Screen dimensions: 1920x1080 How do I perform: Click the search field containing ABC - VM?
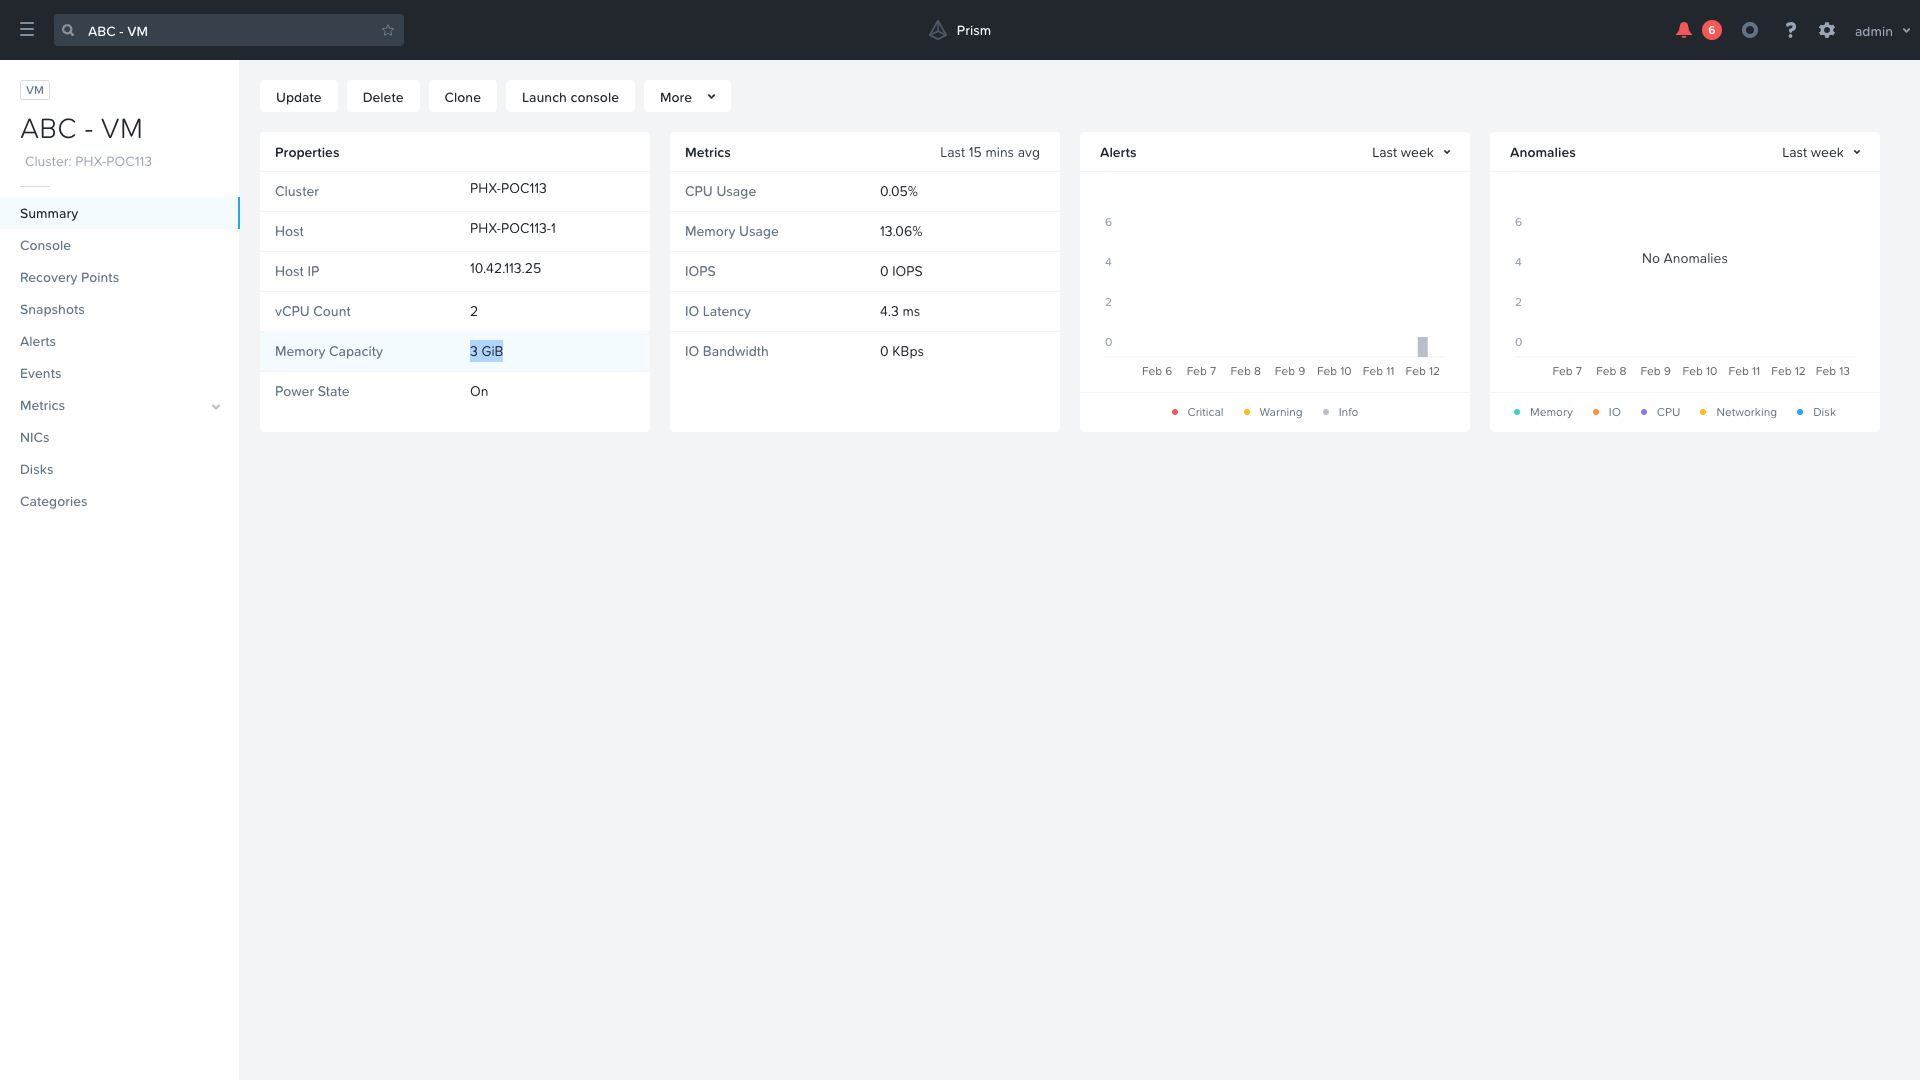pyautogui.click(x=229, y=30)
